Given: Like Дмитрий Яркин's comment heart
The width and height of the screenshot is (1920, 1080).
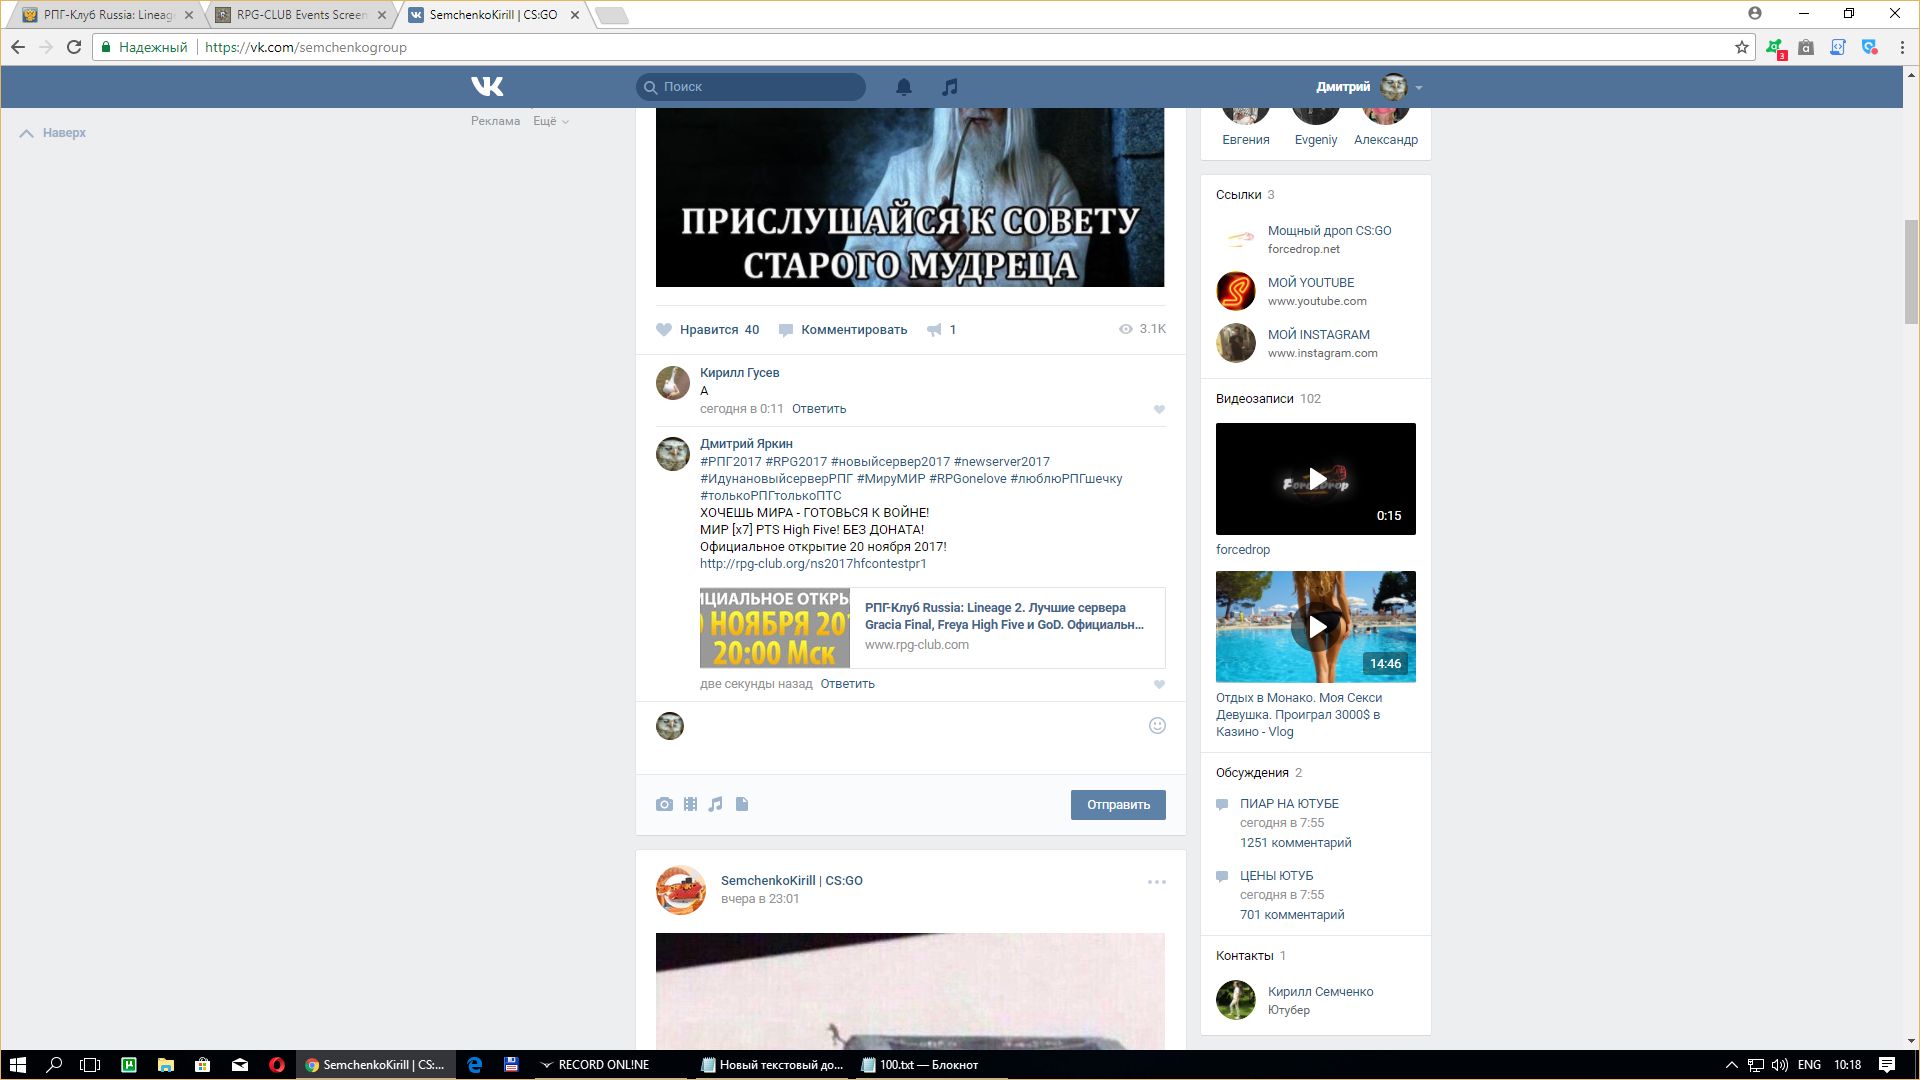Looking at the screenshot, I should (x=1159, y=684).
